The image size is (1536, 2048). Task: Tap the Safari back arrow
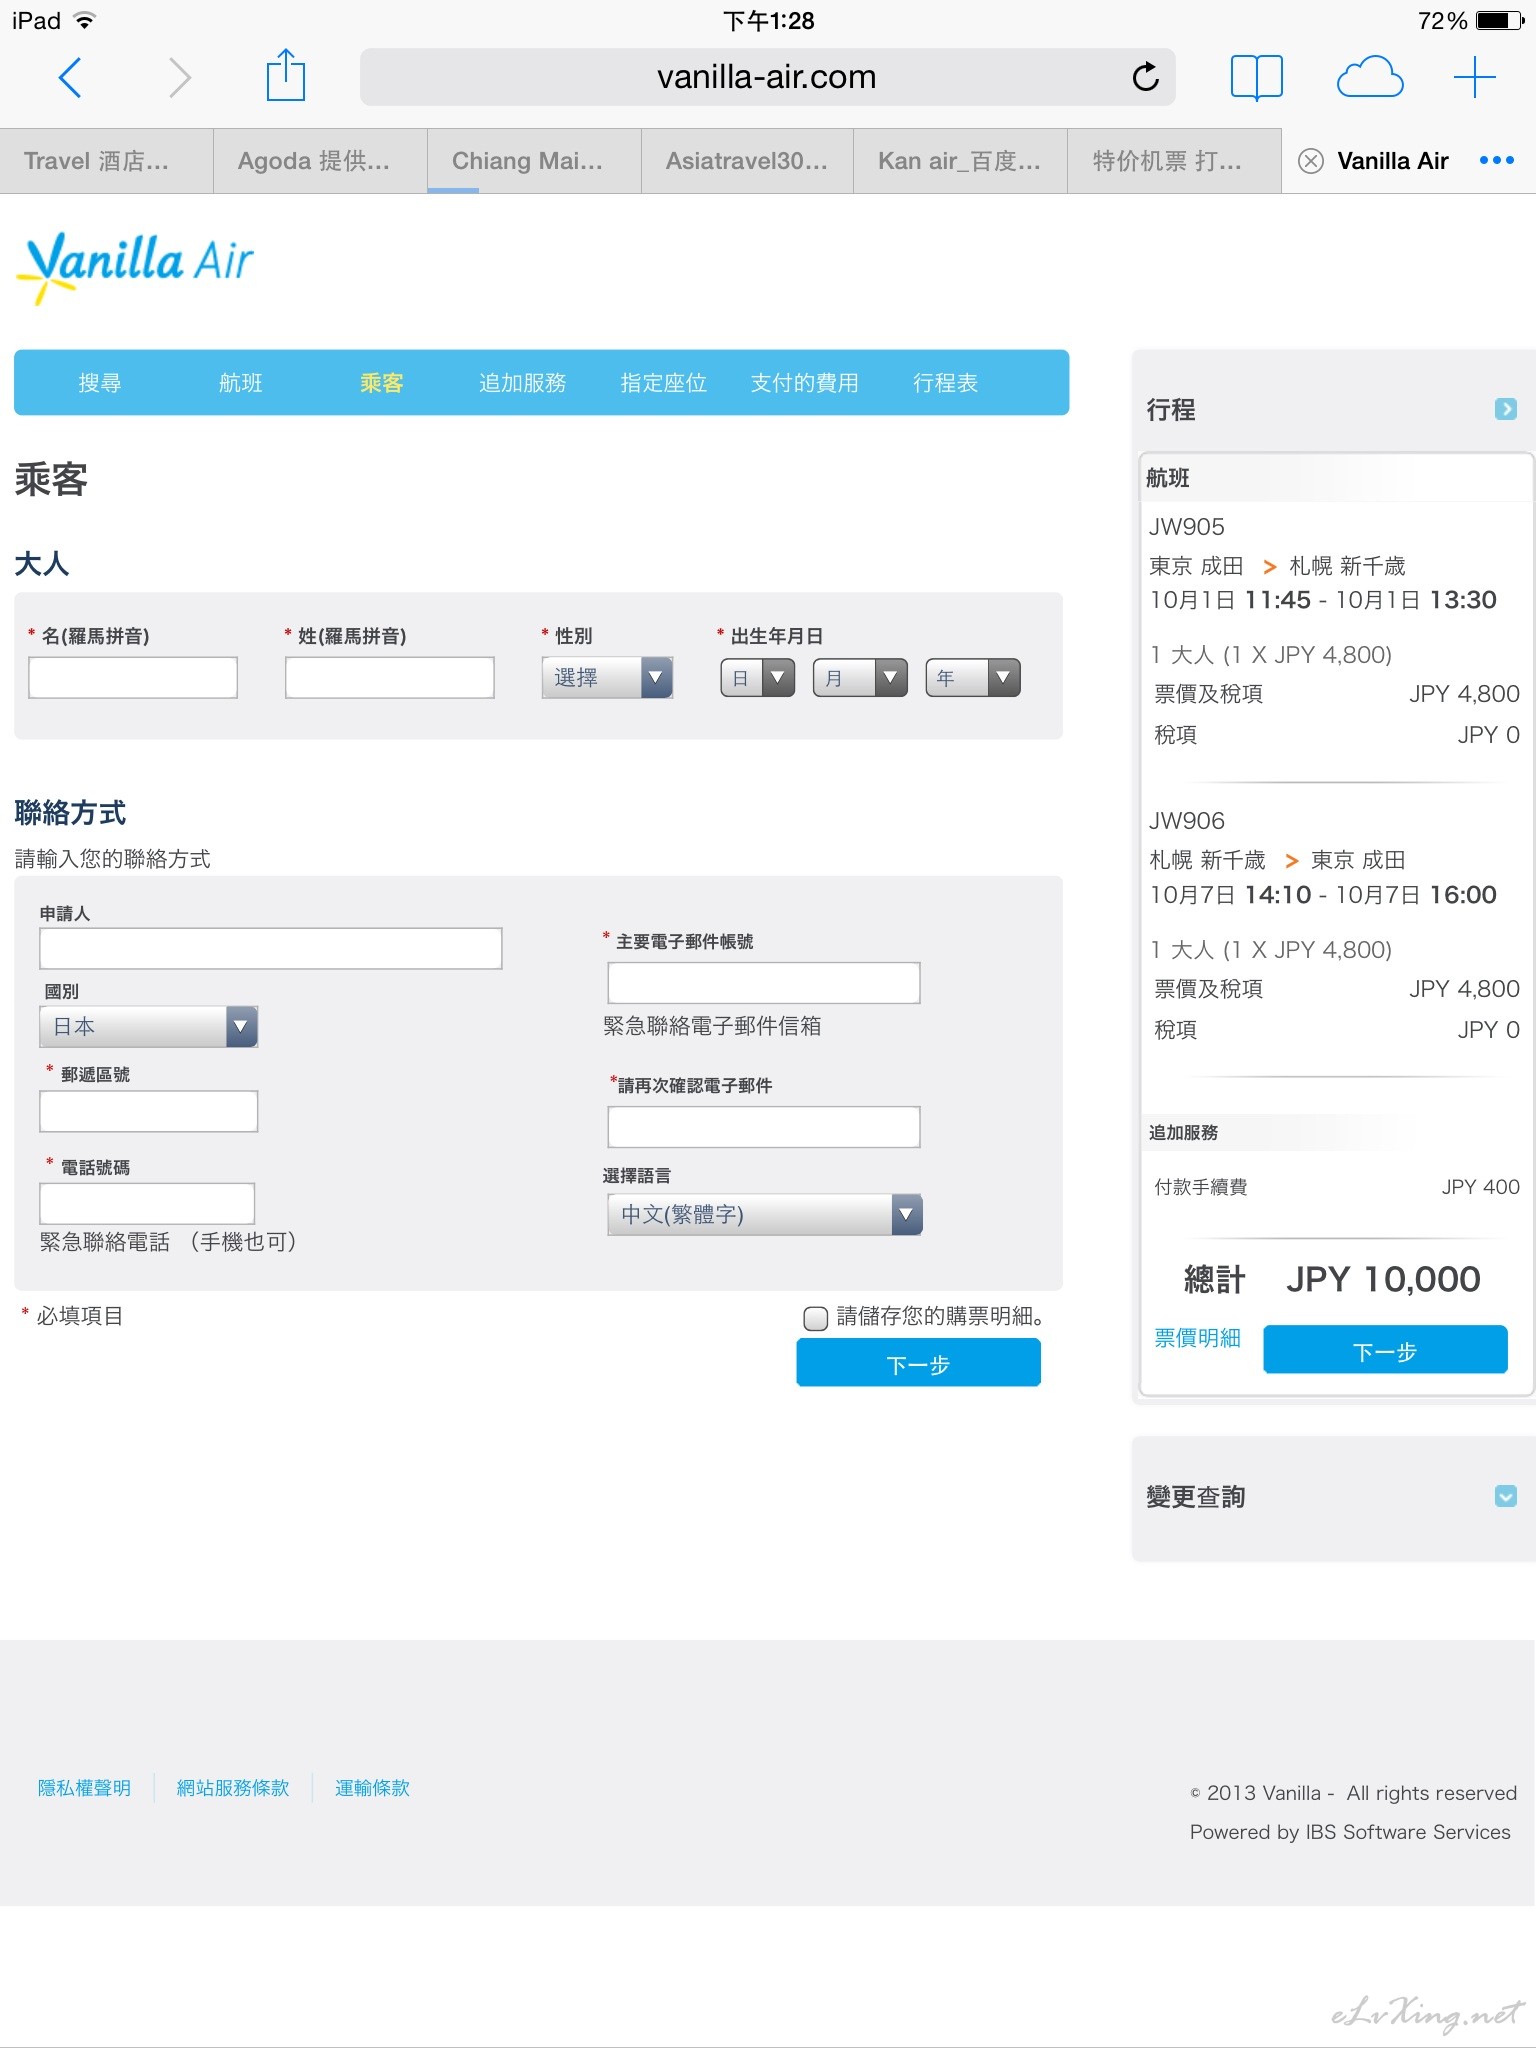(70, 77)
